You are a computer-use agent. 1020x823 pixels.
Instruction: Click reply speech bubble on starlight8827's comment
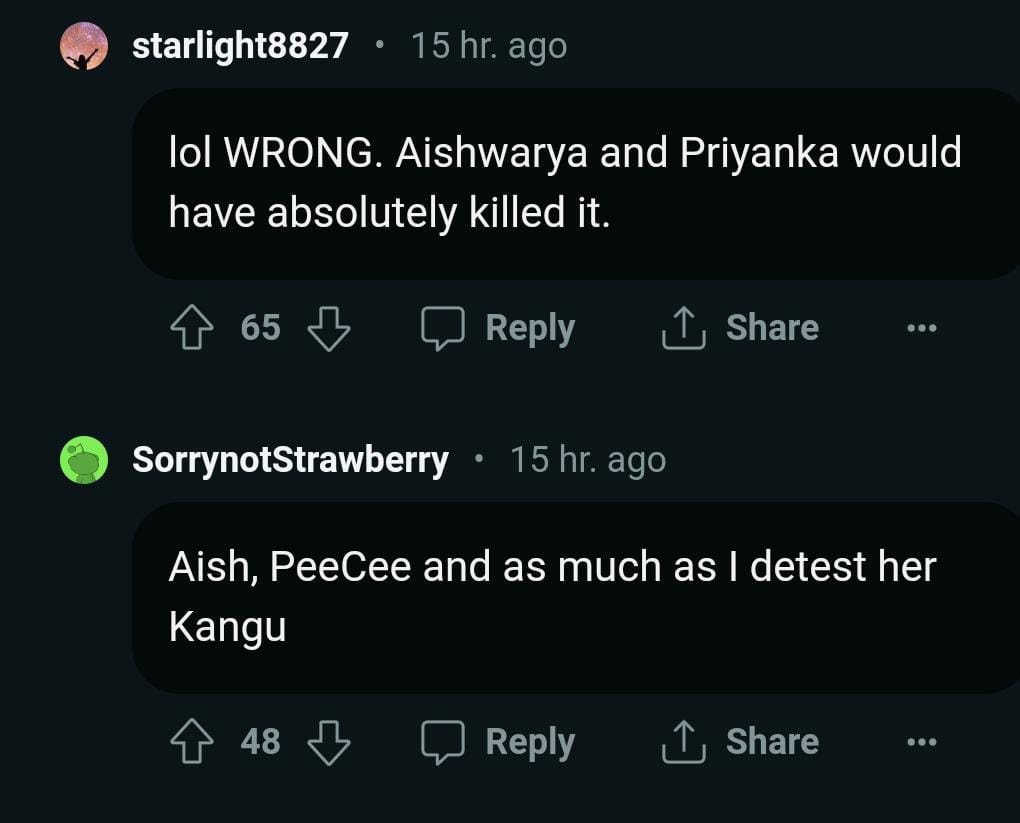[x=442, y=328]
